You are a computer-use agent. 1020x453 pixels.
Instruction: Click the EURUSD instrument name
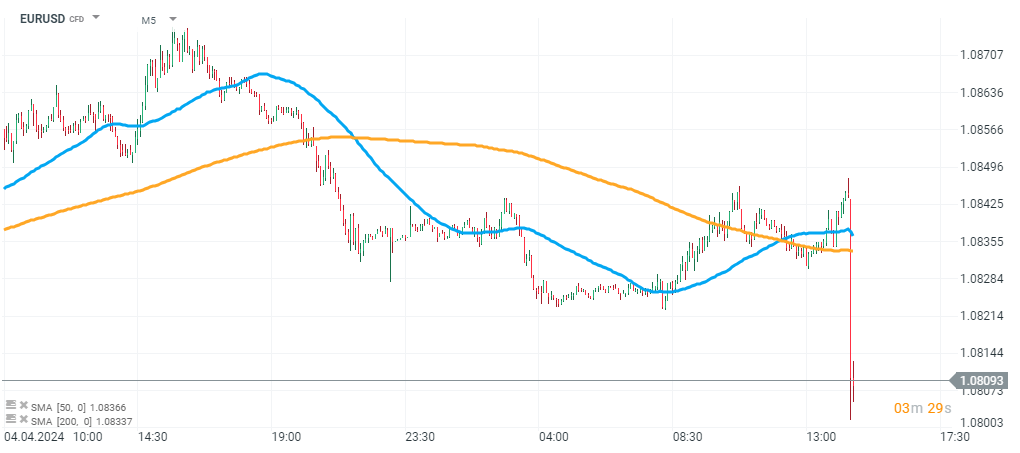[x=42, y=19]
